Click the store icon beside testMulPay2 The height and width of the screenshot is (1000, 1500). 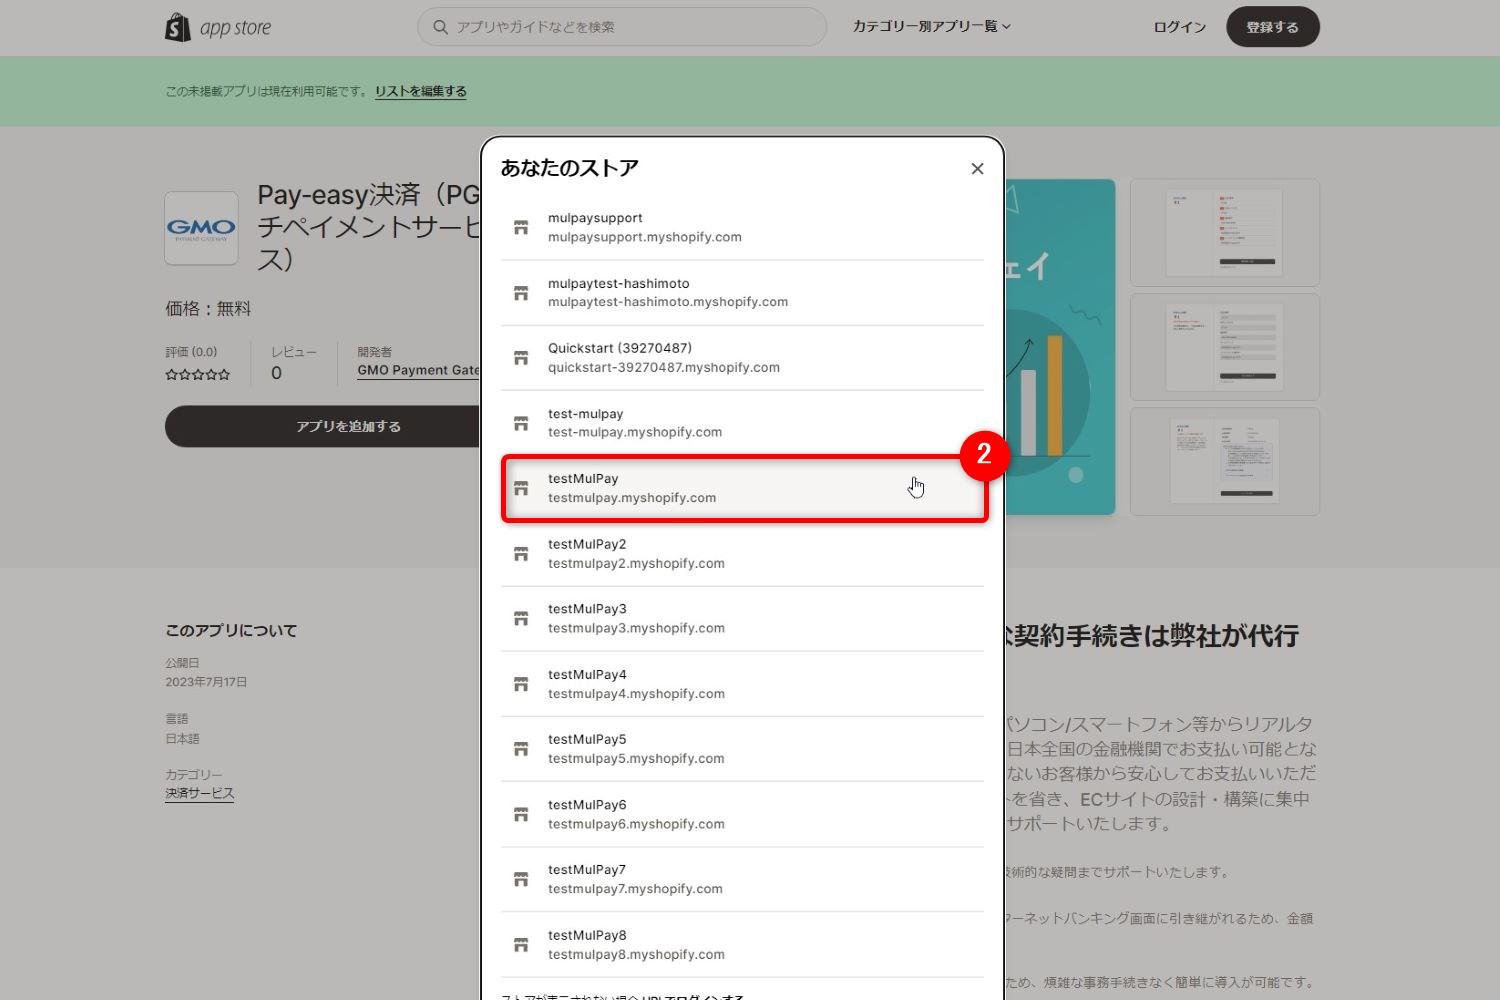pos(520,553)
